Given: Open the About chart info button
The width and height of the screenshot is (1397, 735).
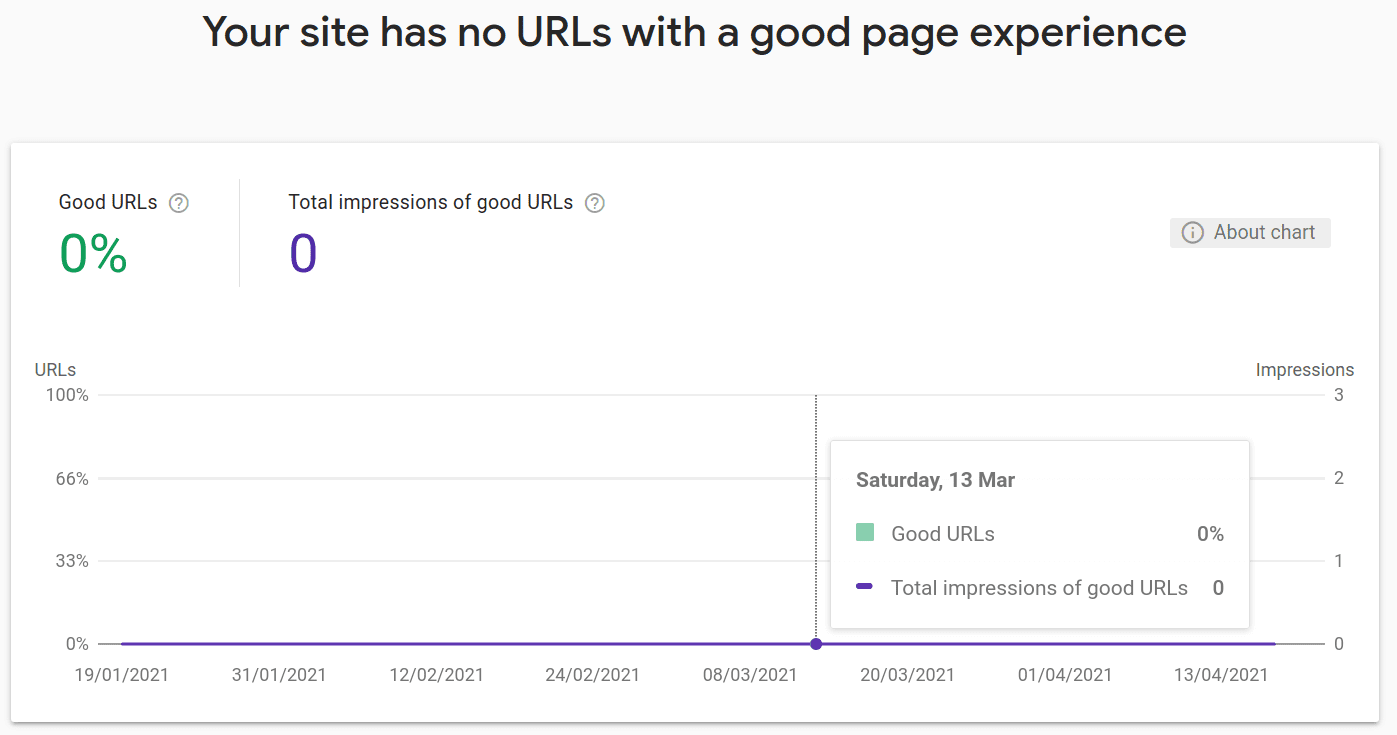Looking at the screenshot, I should [x=1250, y=233].
